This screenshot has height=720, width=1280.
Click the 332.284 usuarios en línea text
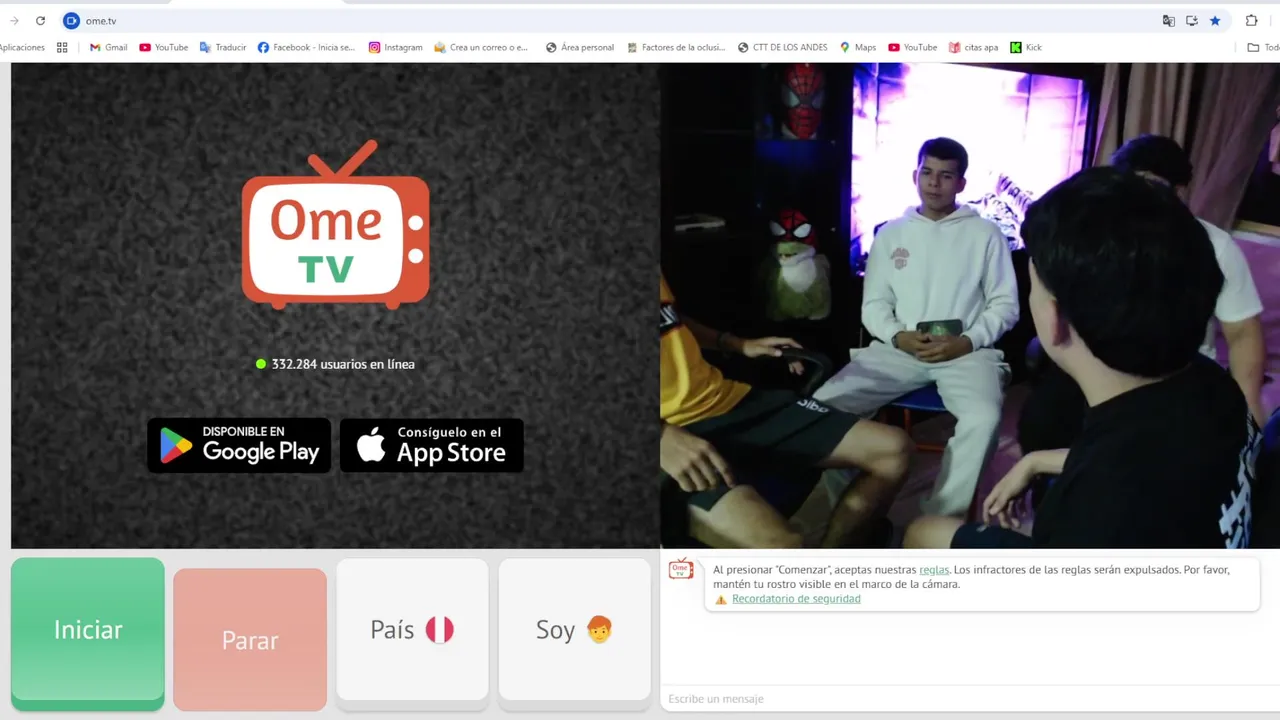click(343, 364)
